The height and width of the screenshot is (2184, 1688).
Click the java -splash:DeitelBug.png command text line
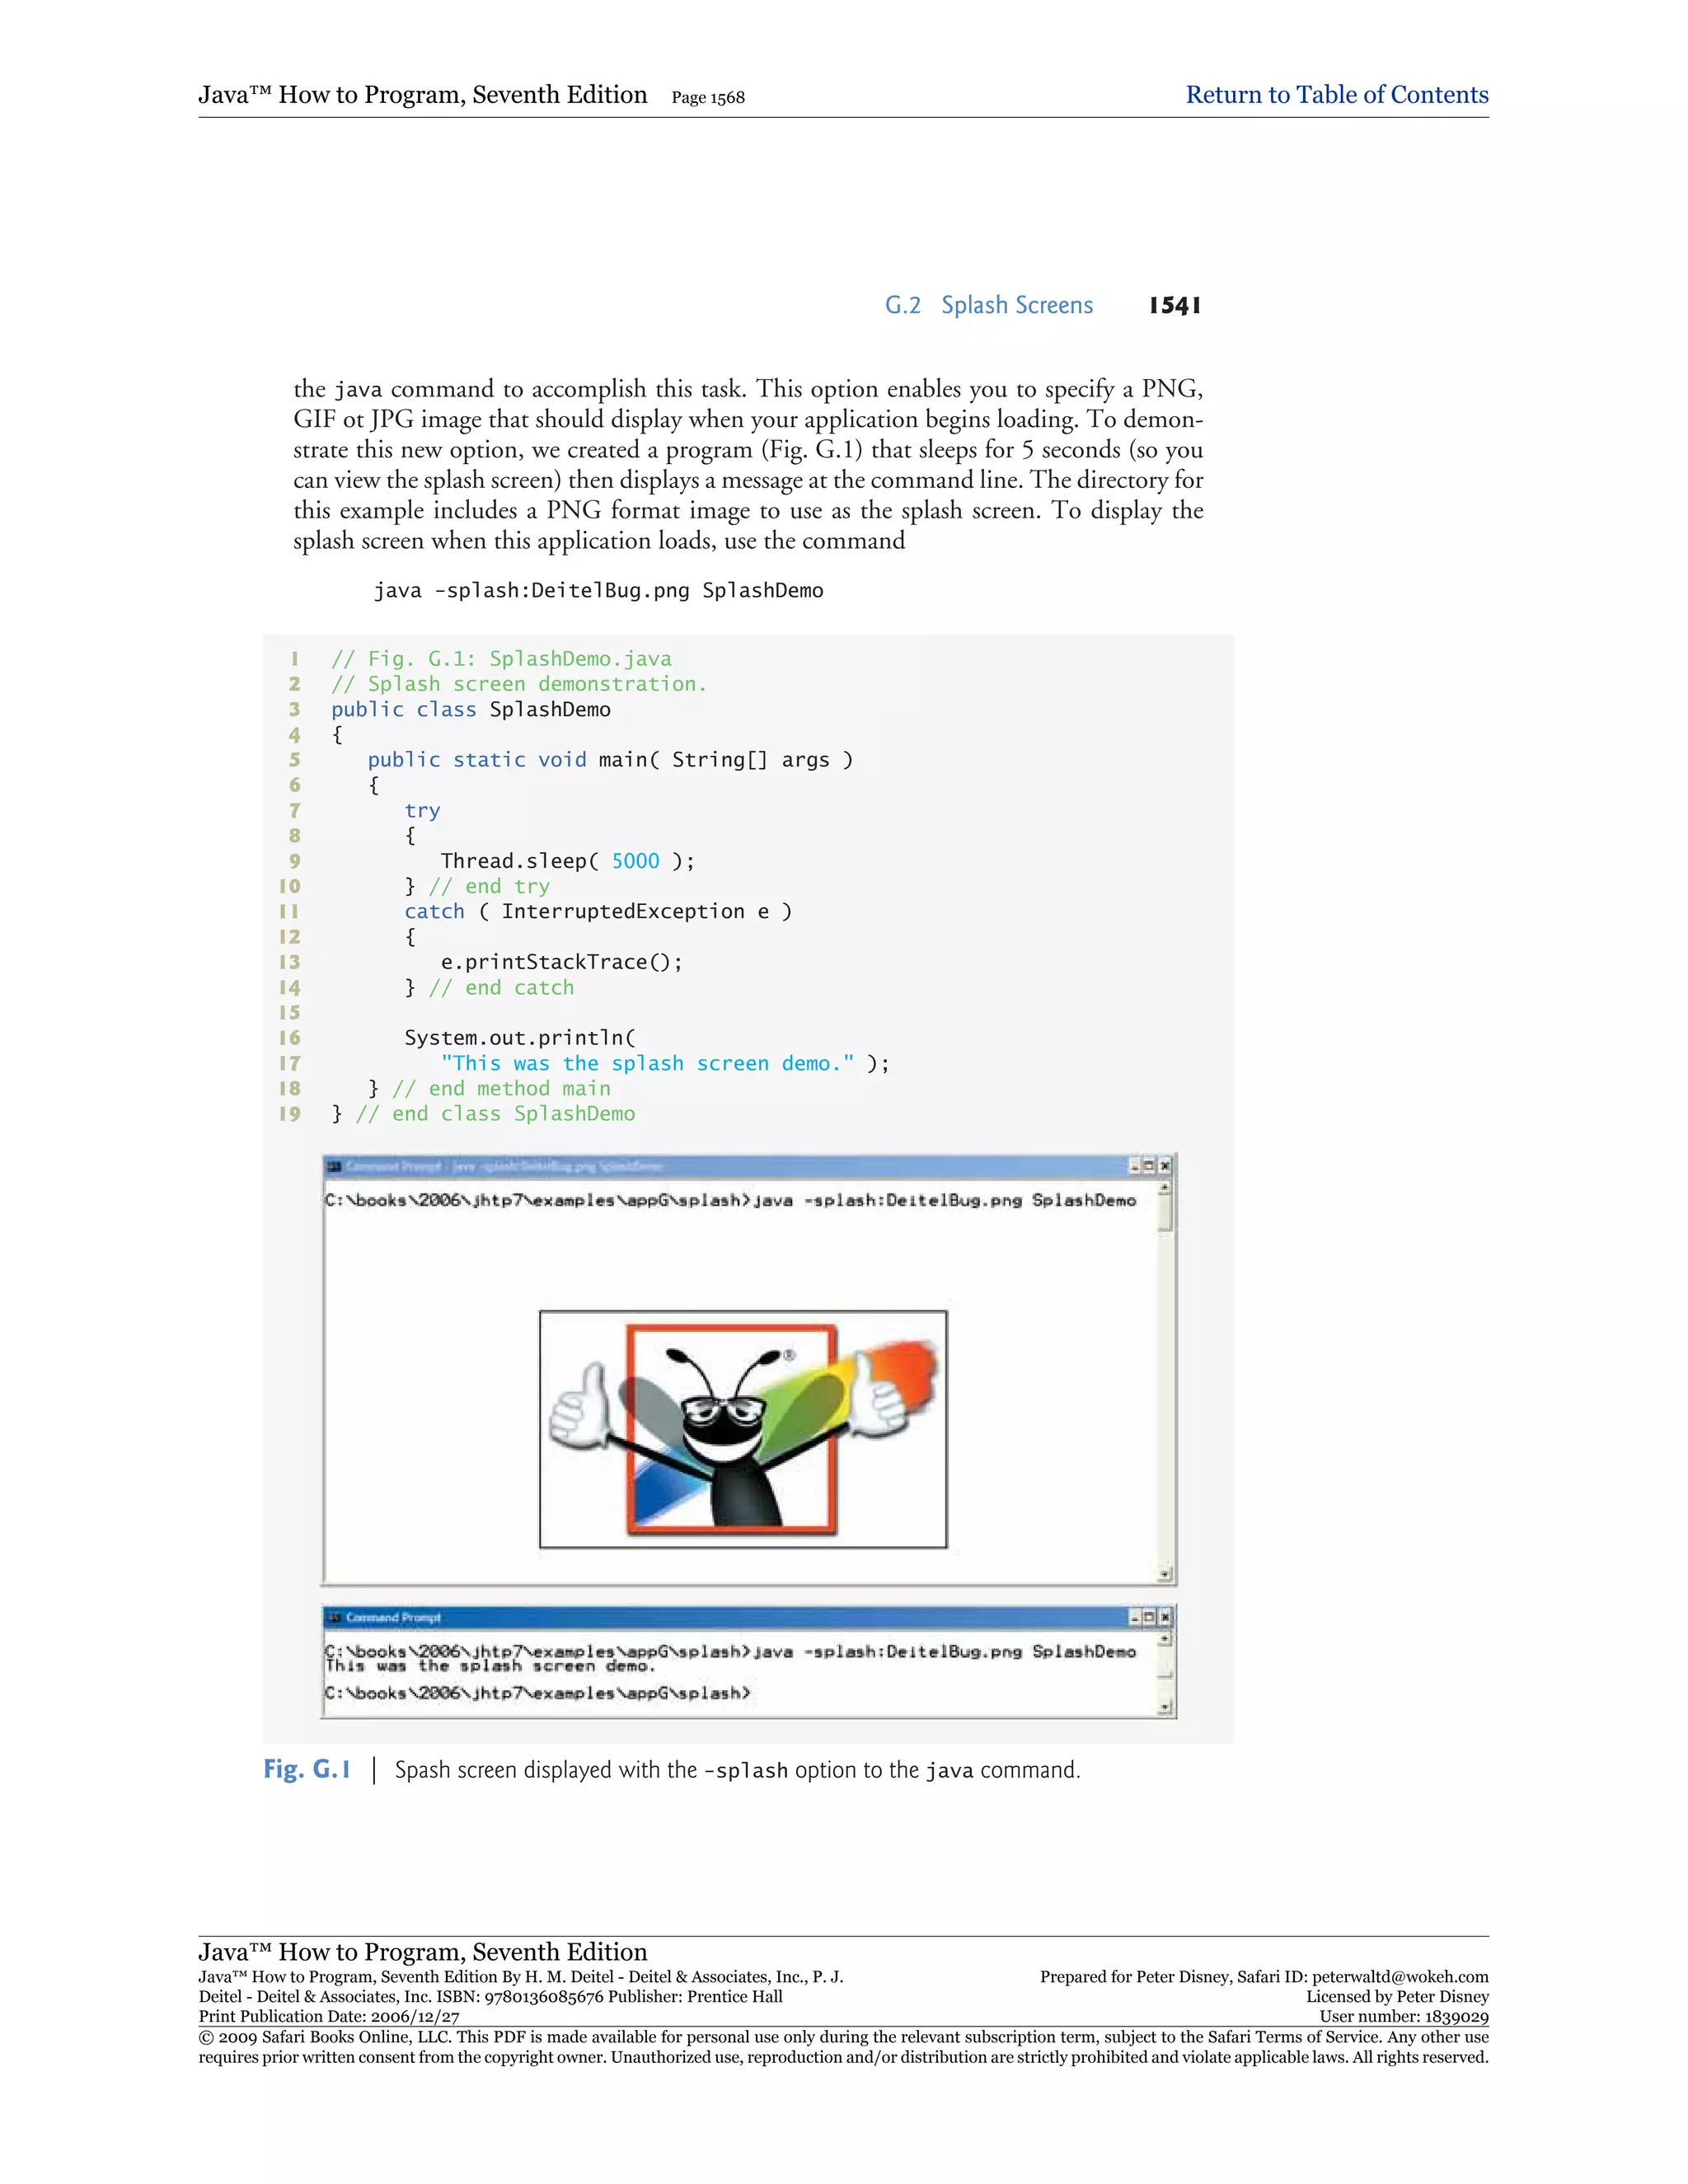click(598, 591)
